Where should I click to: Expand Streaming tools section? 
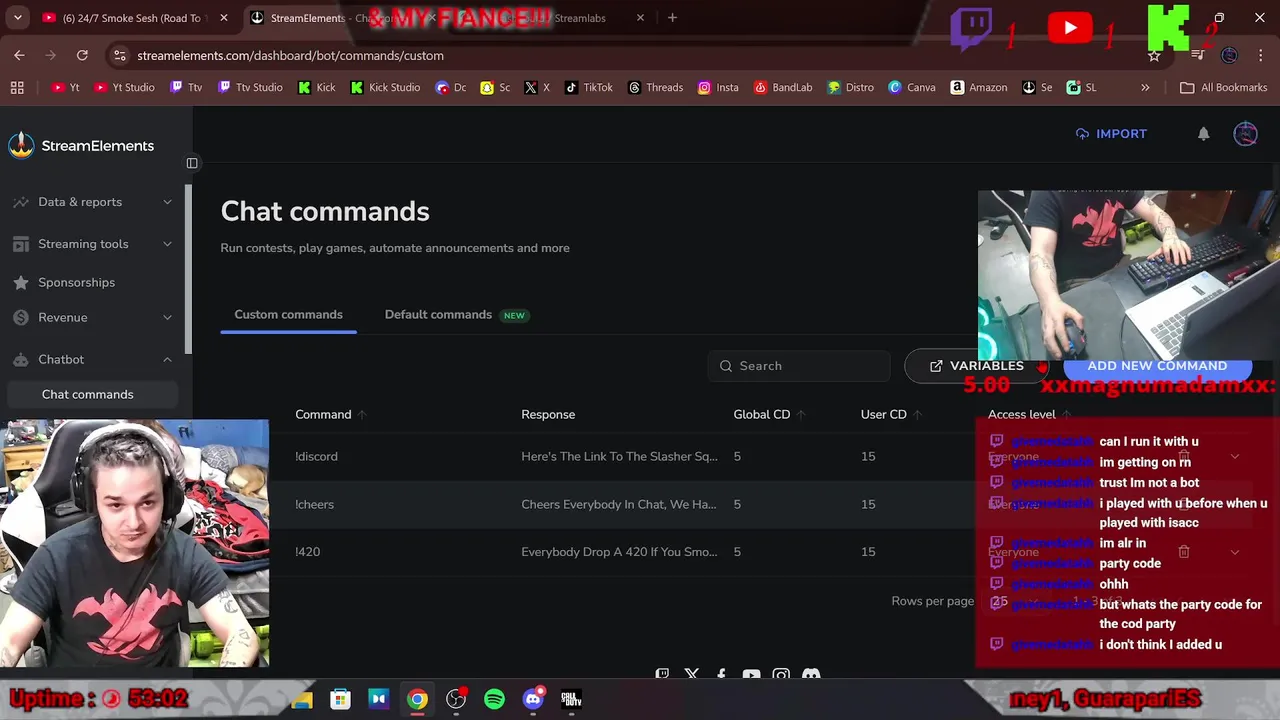(x=92, y=244)
